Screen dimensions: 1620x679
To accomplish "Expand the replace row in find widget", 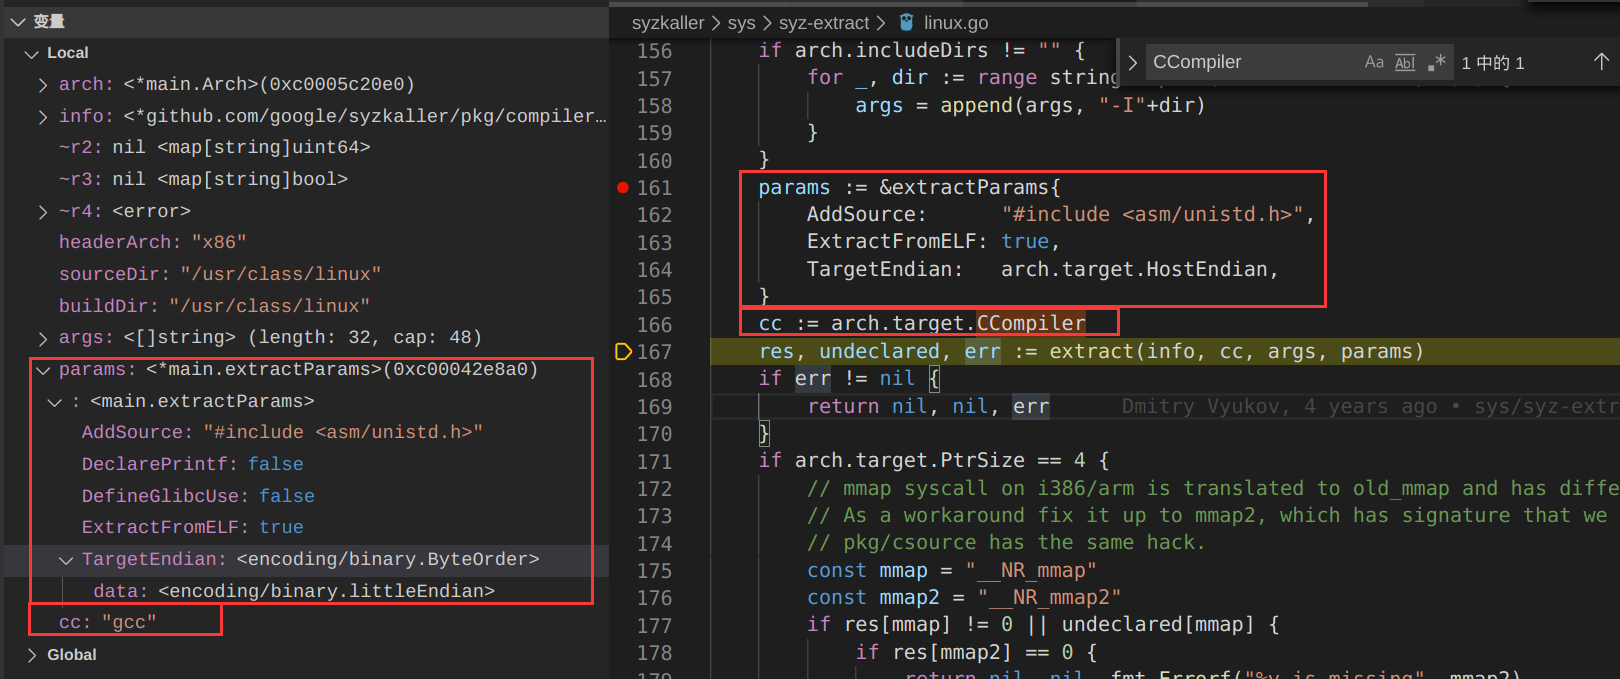I will tap(1132, 62).
